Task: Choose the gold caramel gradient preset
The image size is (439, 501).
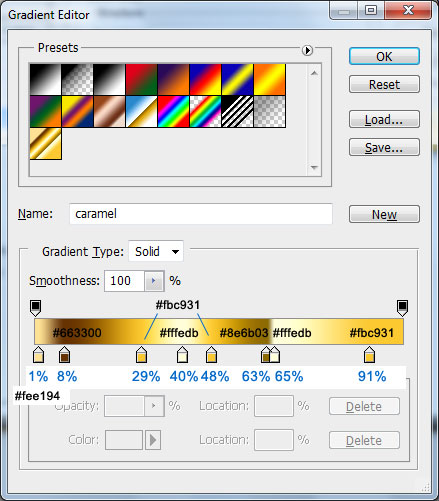Action: [46, 144]
